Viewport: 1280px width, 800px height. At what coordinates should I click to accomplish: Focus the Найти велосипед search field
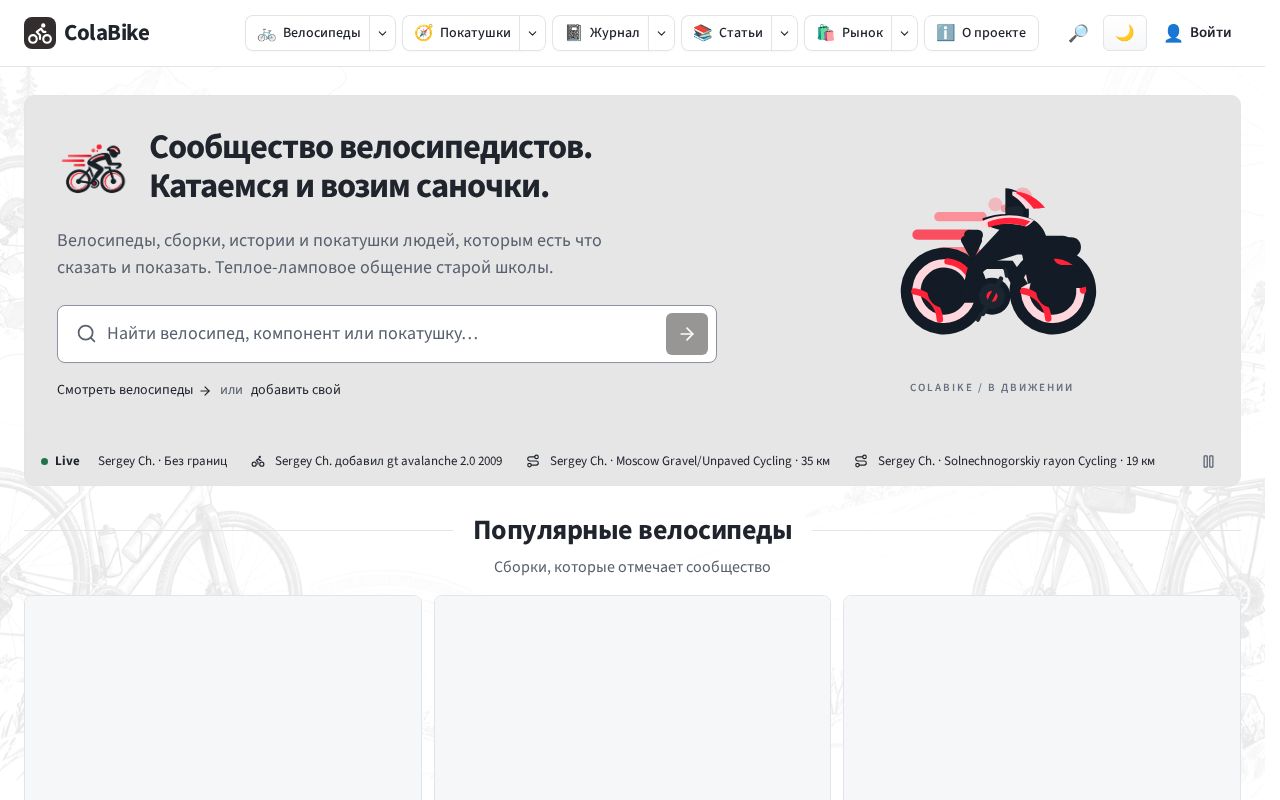click(x=386, y=334)
